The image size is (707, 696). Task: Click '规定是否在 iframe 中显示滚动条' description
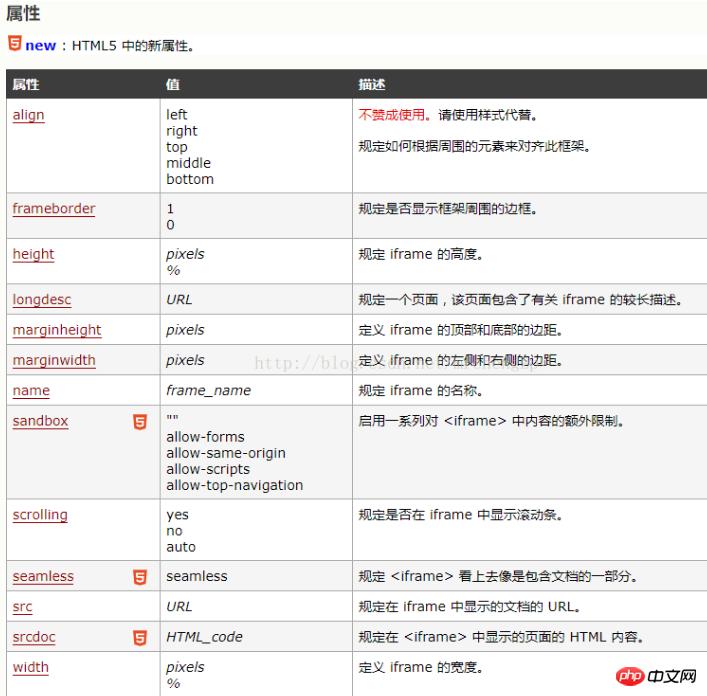click(460, 515)
